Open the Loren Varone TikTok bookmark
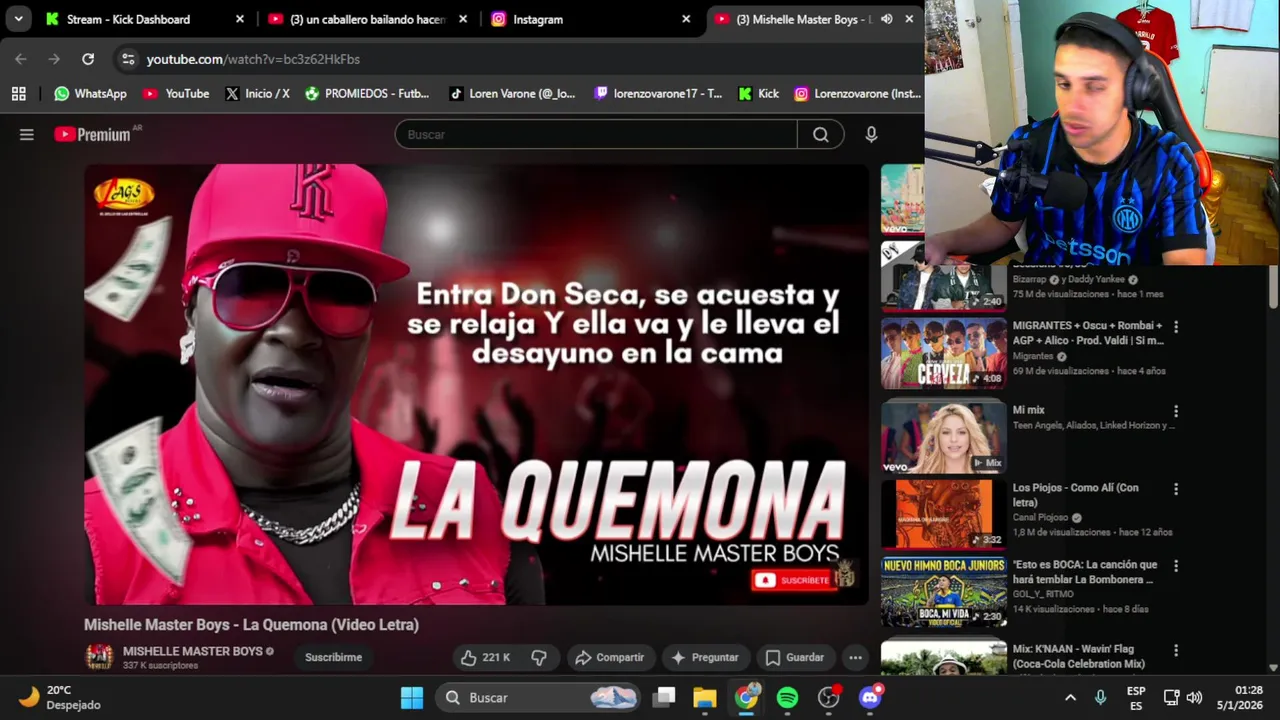This screenshot has height=720, width=1280. tap(512, 93)
